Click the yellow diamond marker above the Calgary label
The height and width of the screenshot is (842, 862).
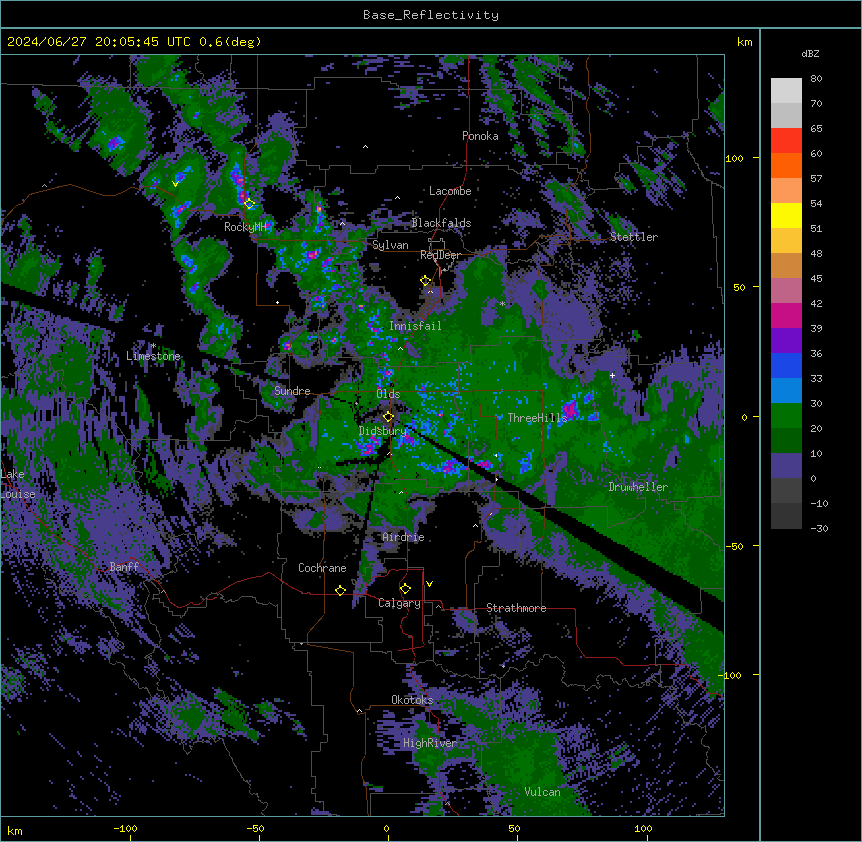(x=405, y=589)
